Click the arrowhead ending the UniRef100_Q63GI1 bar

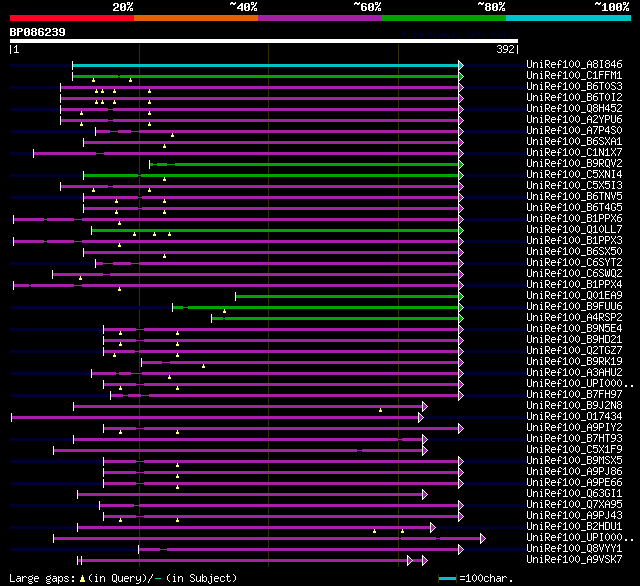pos(424,495)
